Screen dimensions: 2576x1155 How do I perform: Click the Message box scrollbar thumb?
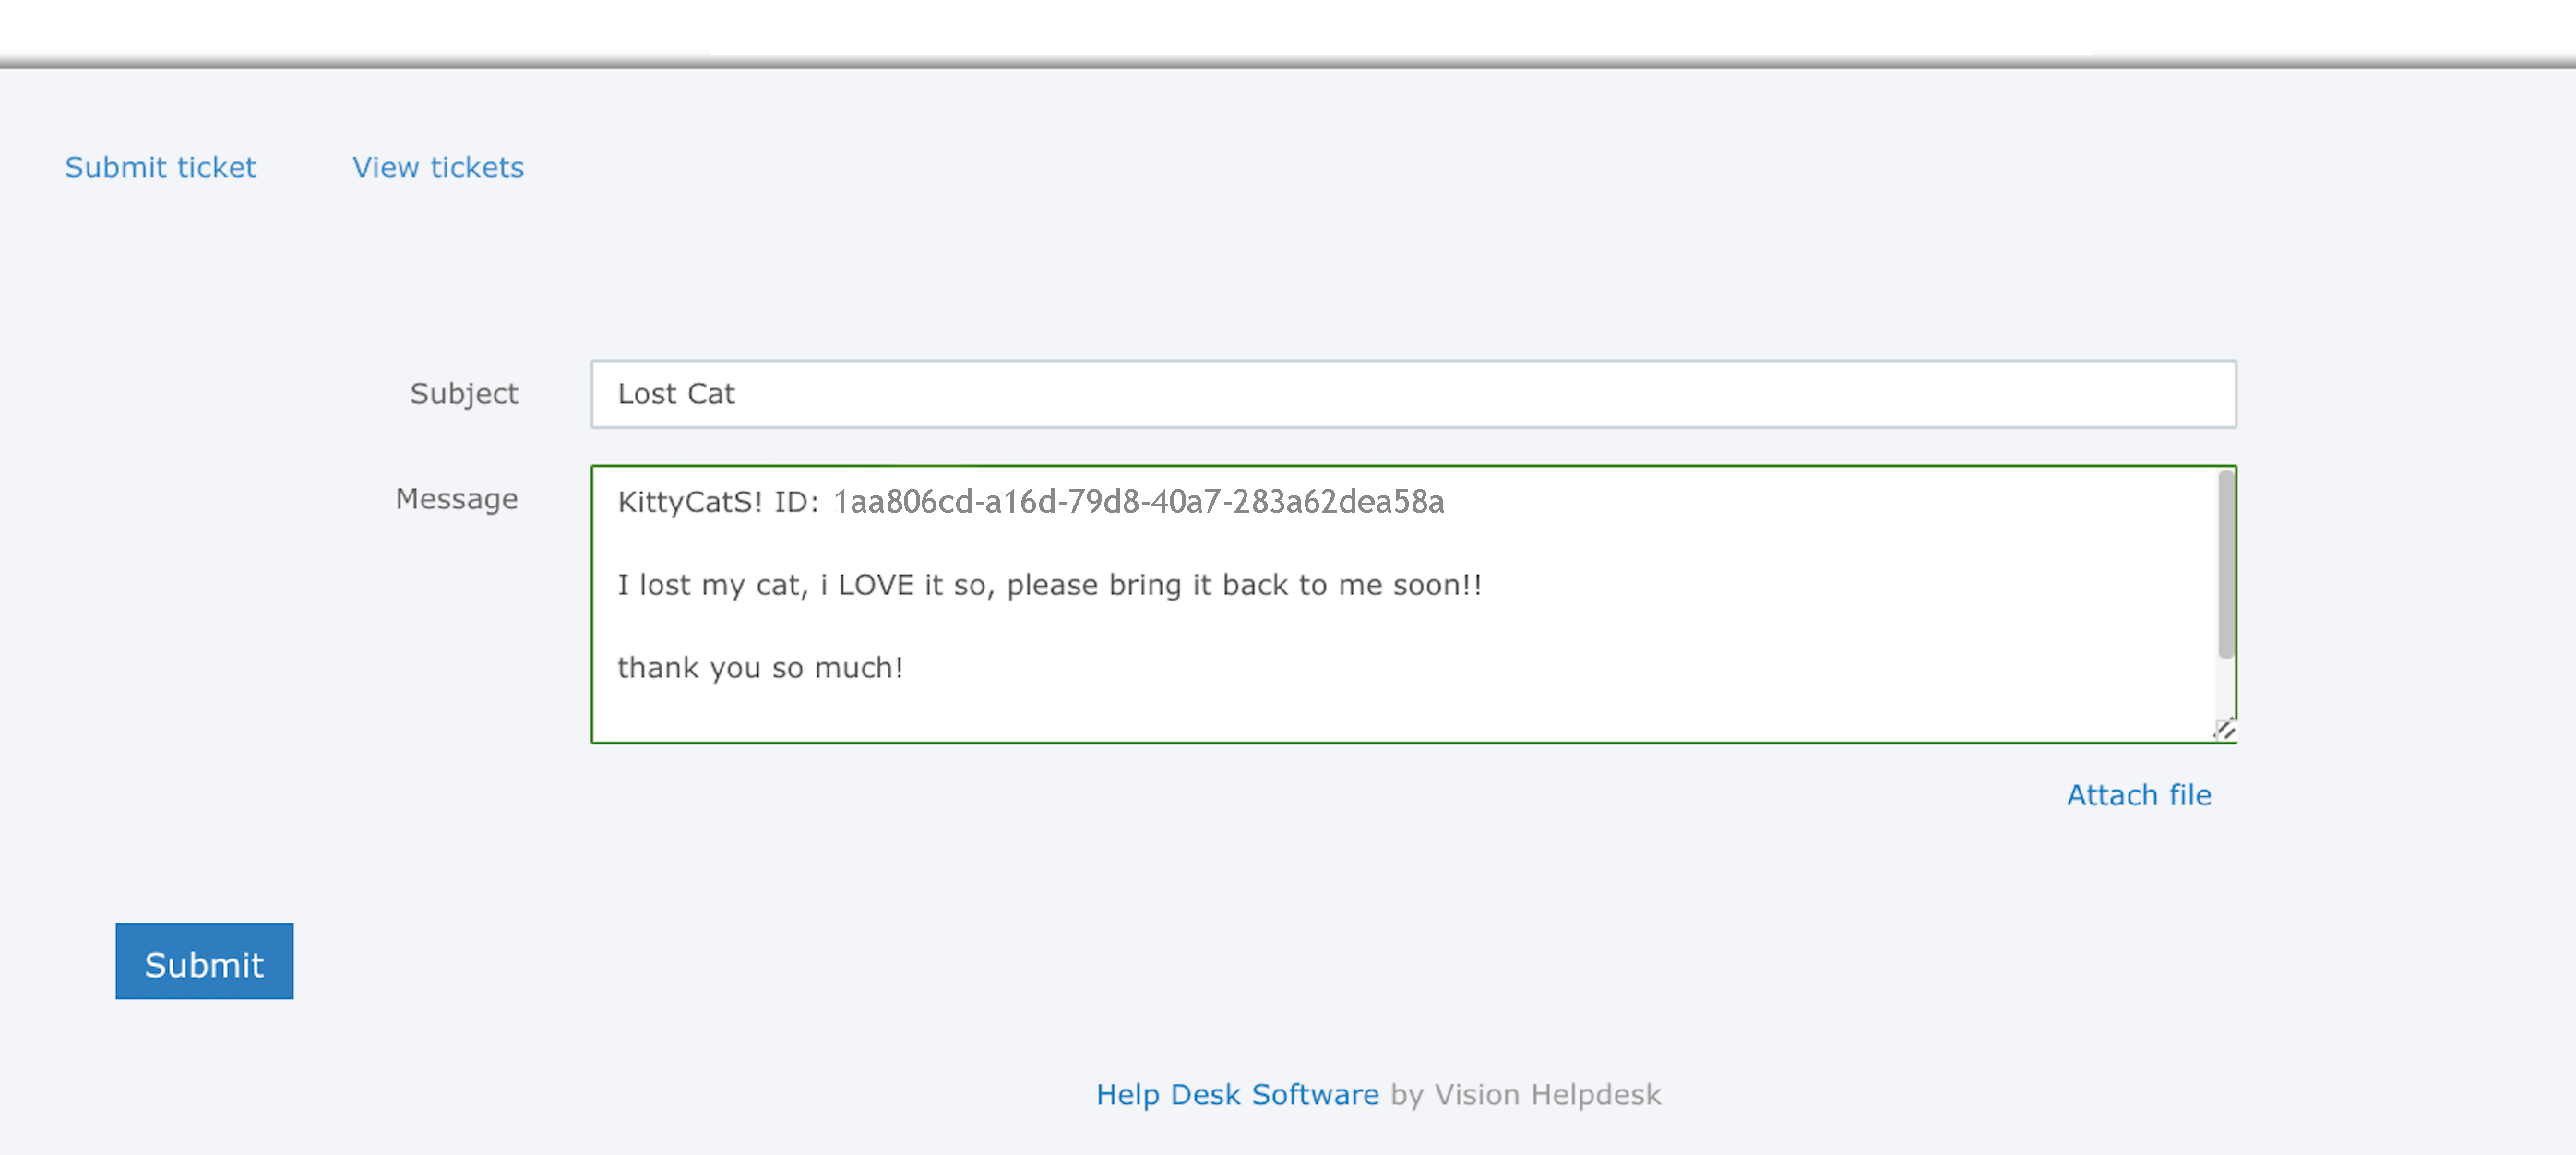coord(2226,565)
